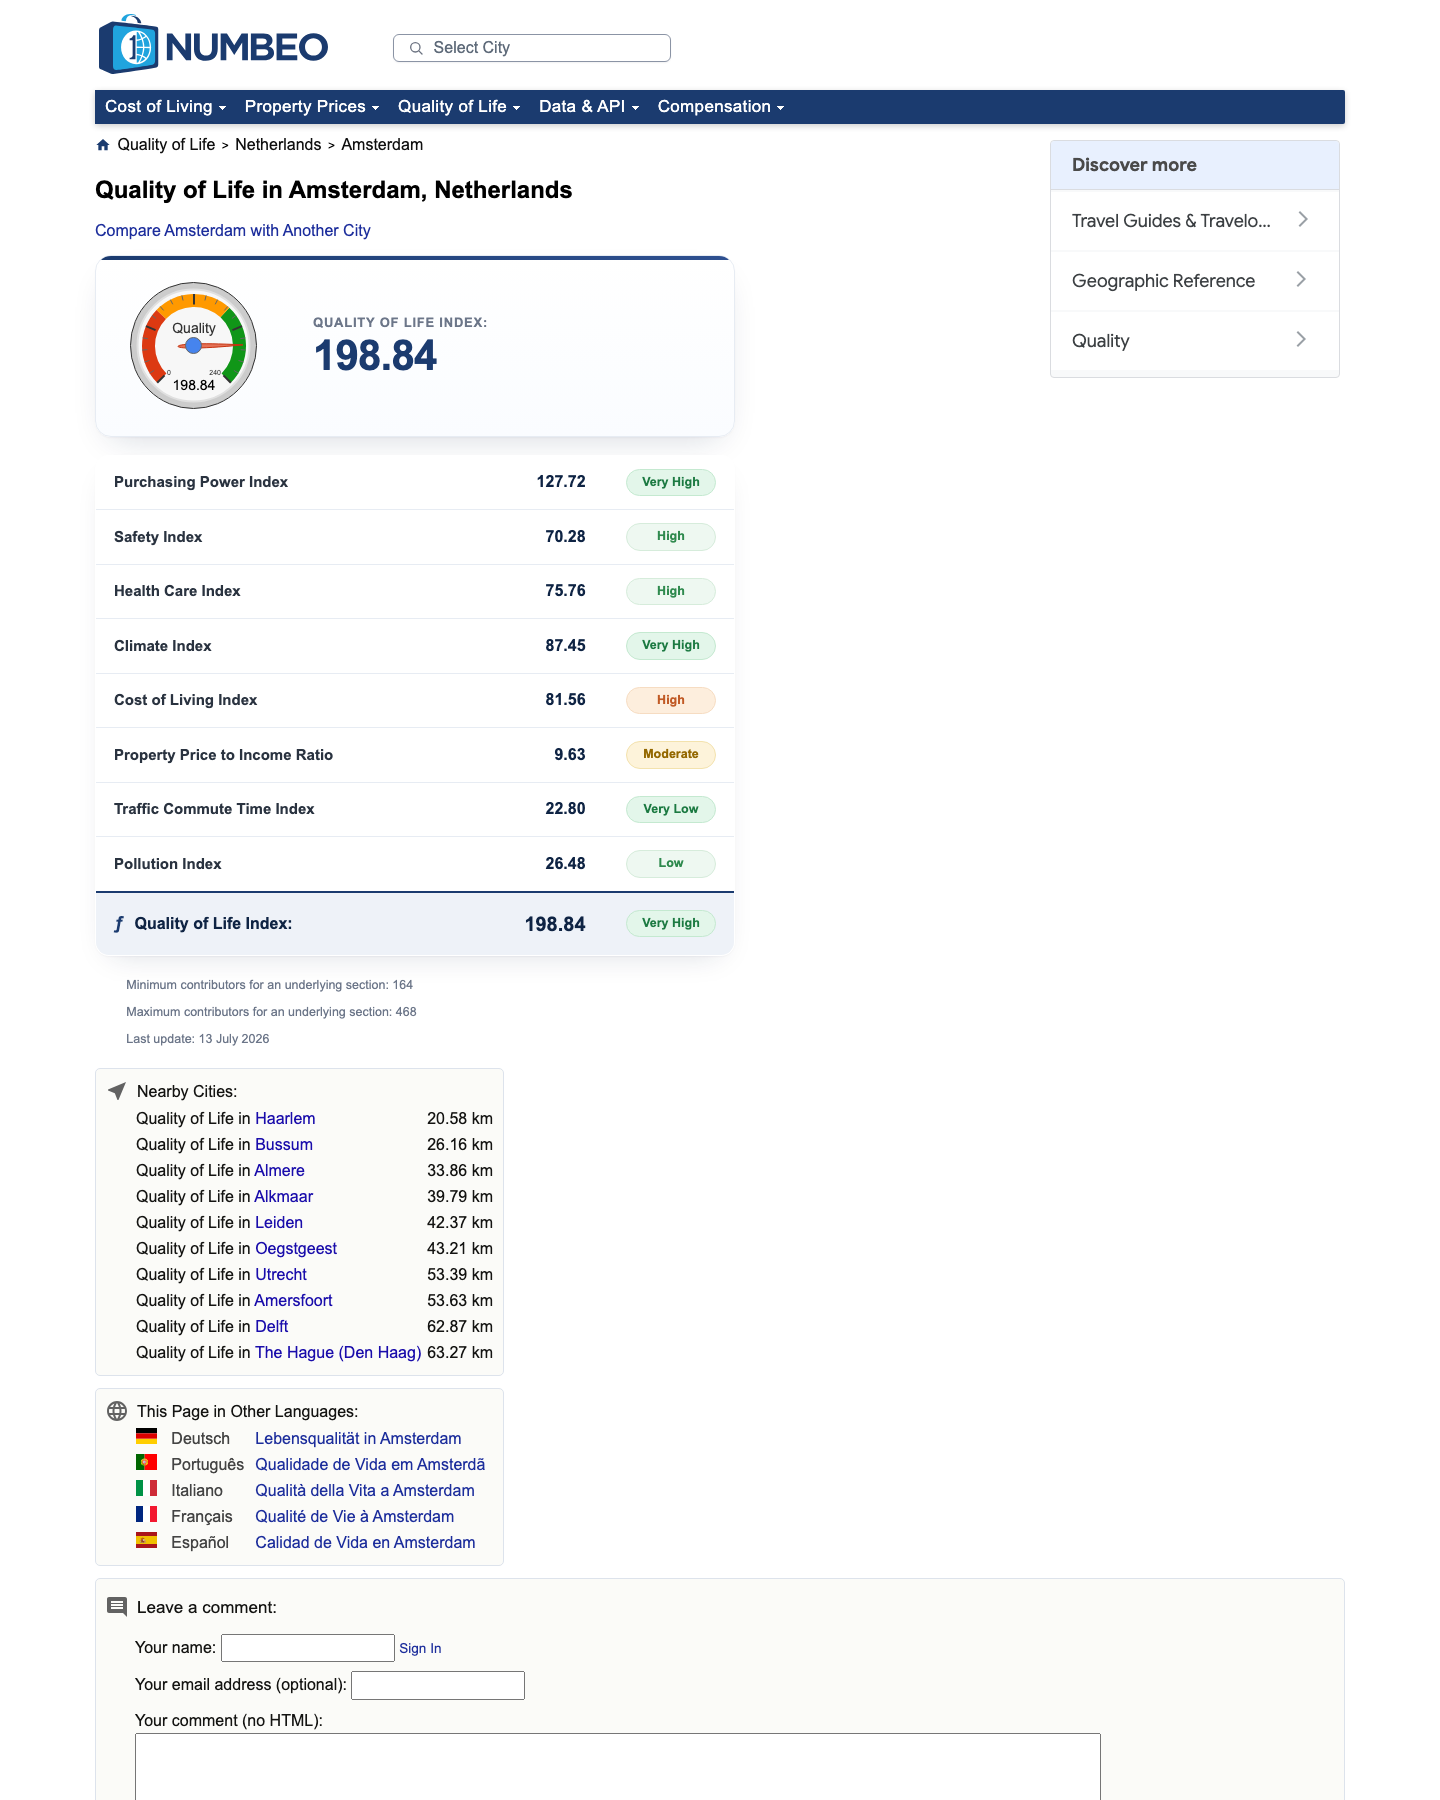1440x1800 pixels.
Task: Open Qualidade de Vida em Amsterdã
Action: coord(370,1464)
